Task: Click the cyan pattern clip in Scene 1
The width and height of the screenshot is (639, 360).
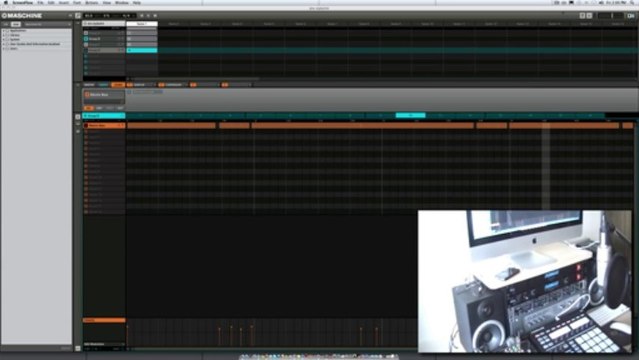Action: coord(142,50)
